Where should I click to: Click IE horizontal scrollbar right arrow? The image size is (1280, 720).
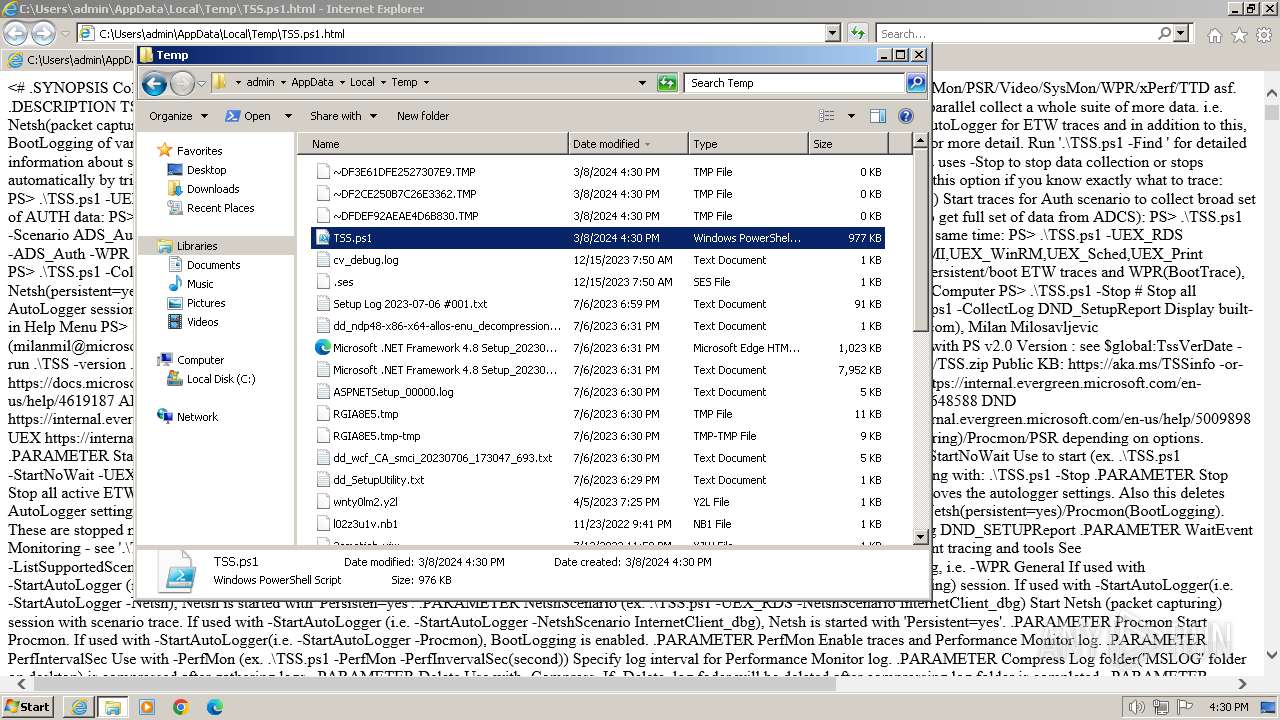coord(1242,684)
